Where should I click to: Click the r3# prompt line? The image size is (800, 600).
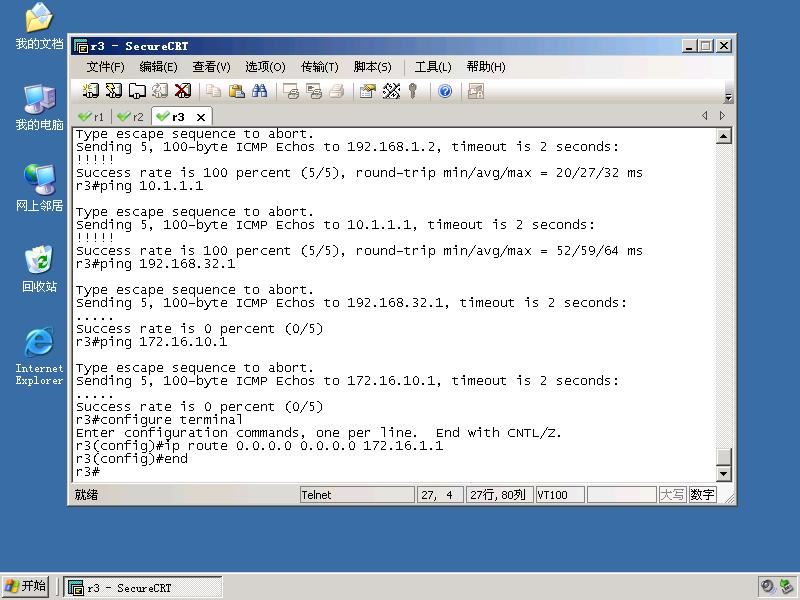click(x=88, y=471)
